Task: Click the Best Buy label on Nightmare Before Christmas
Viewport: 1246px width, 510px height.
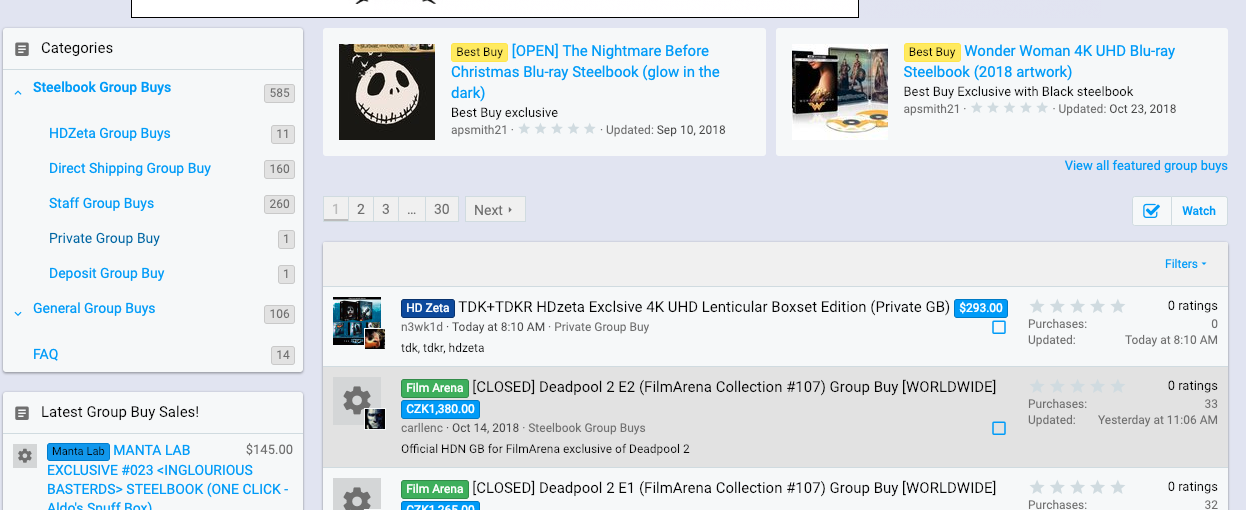Action: coord(479,52)
